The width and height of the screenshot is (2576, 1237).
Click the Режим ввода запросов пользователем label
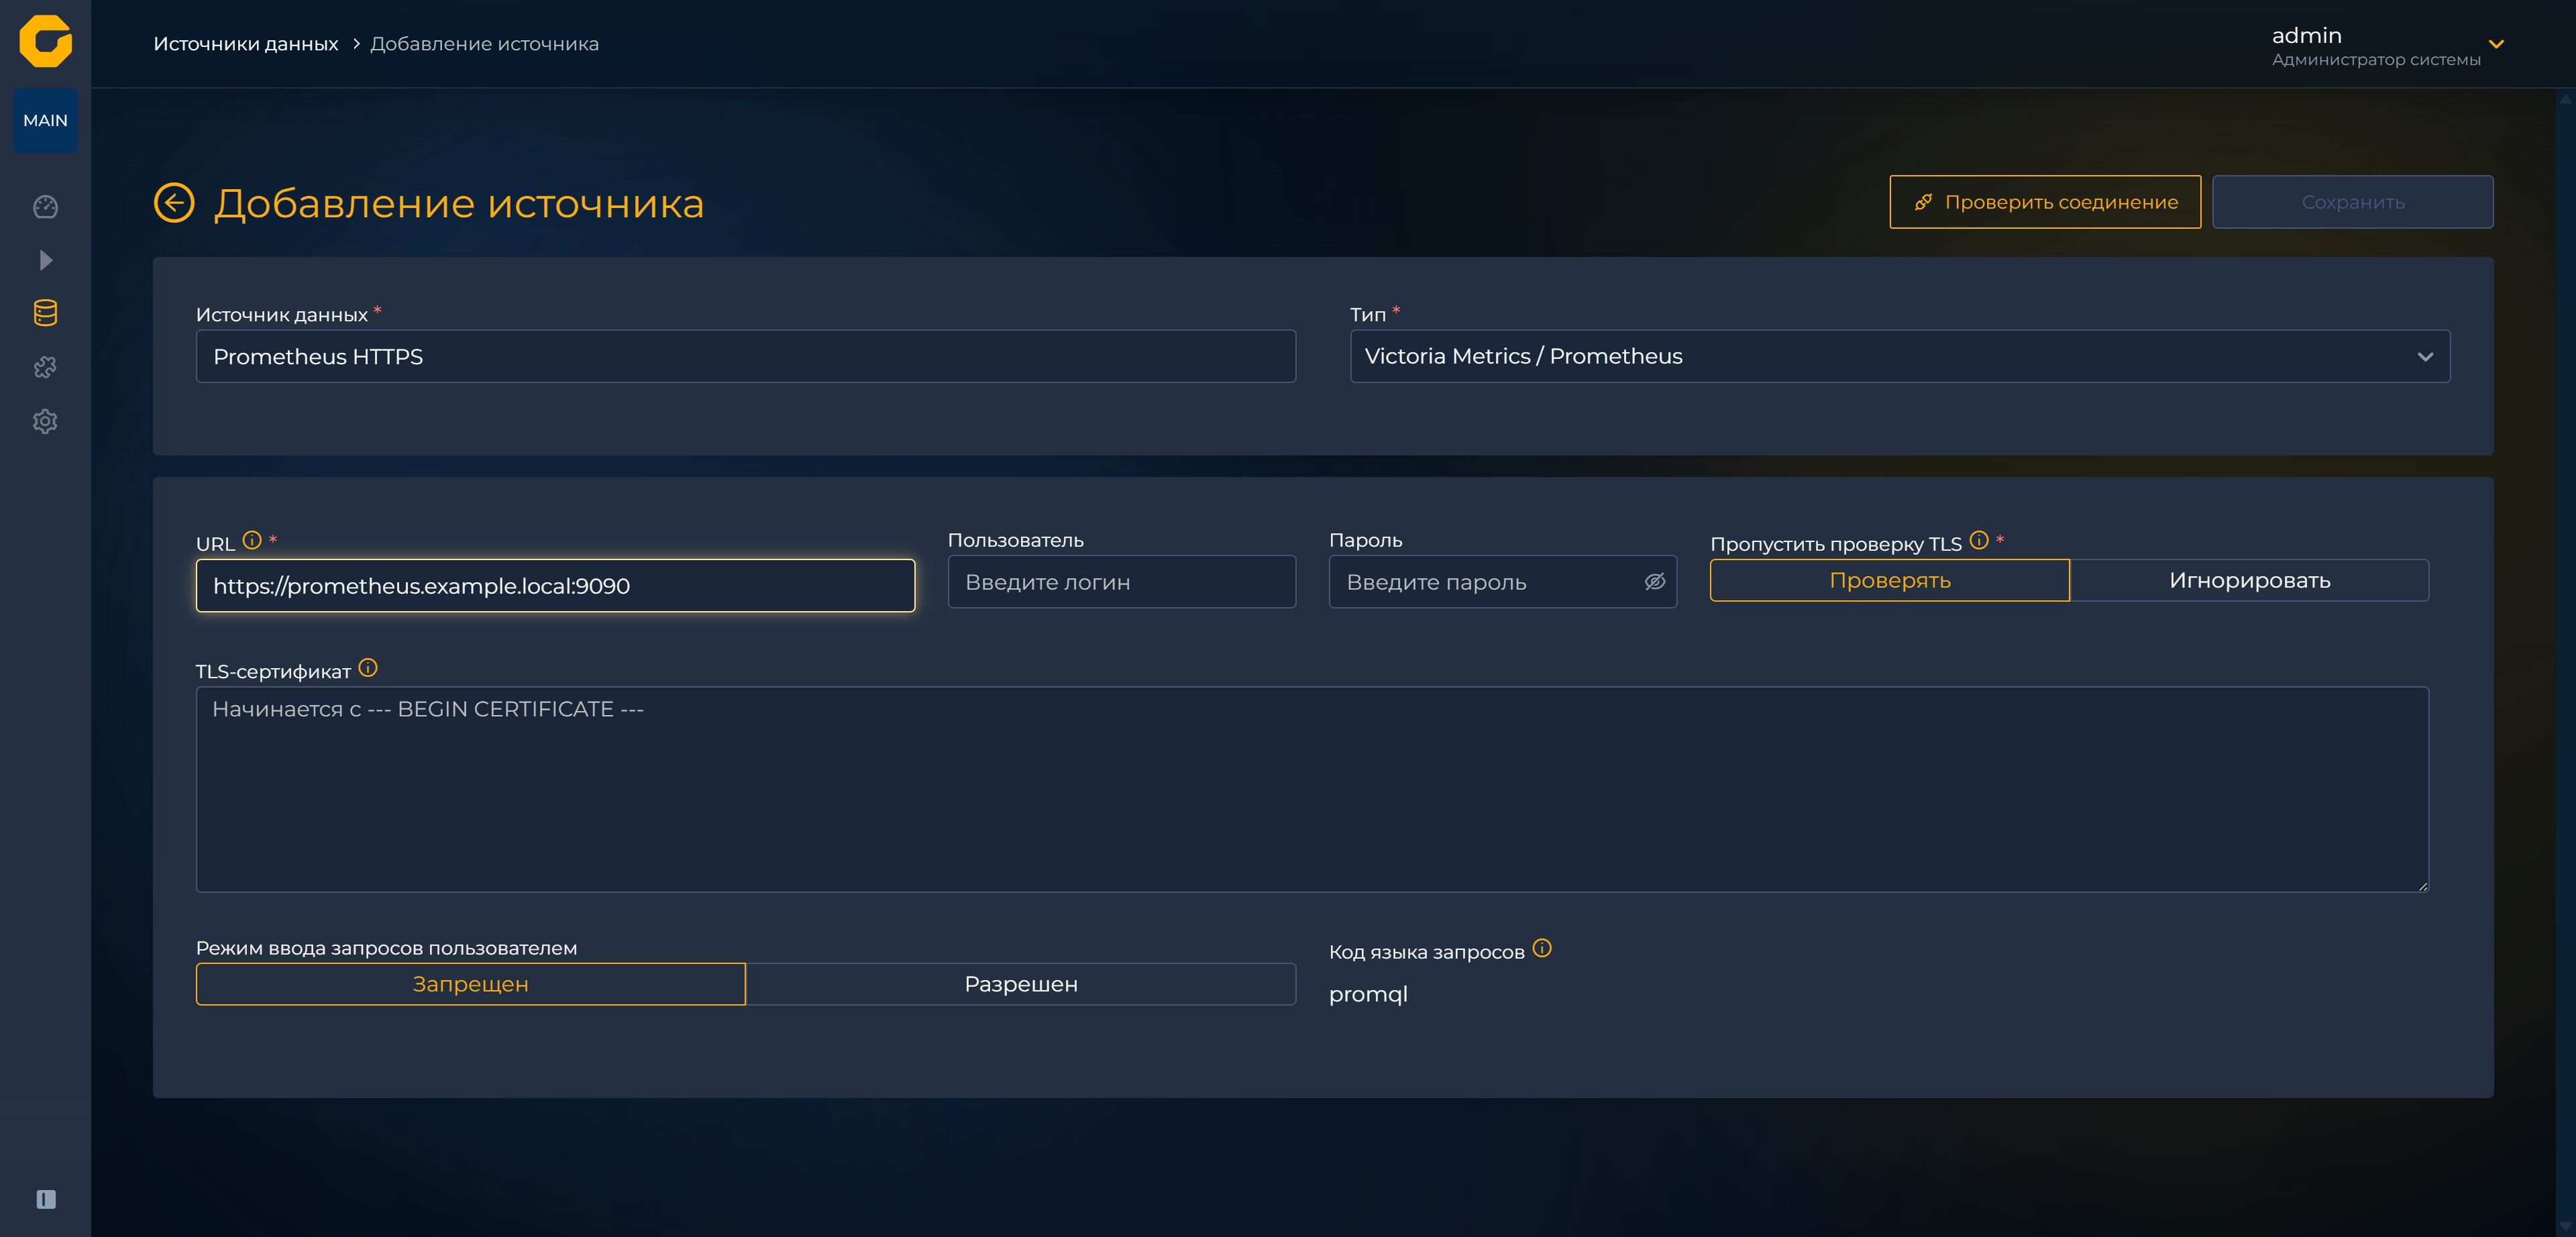click(386, 948)
